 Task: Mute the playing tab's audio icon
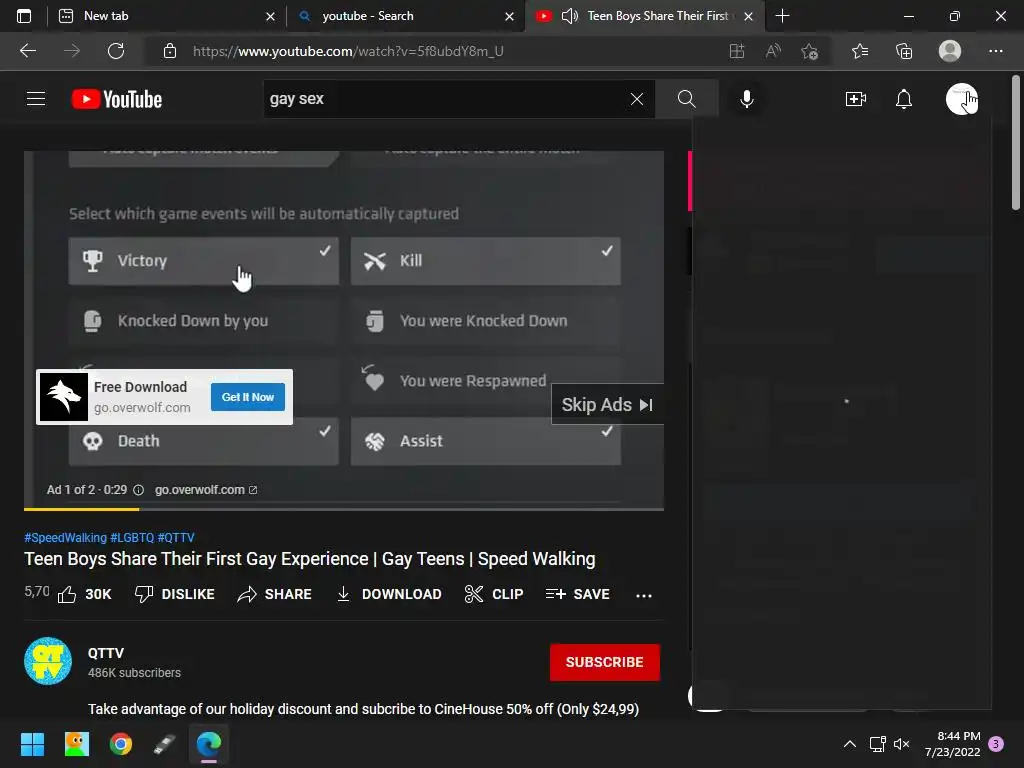[569, 16]
